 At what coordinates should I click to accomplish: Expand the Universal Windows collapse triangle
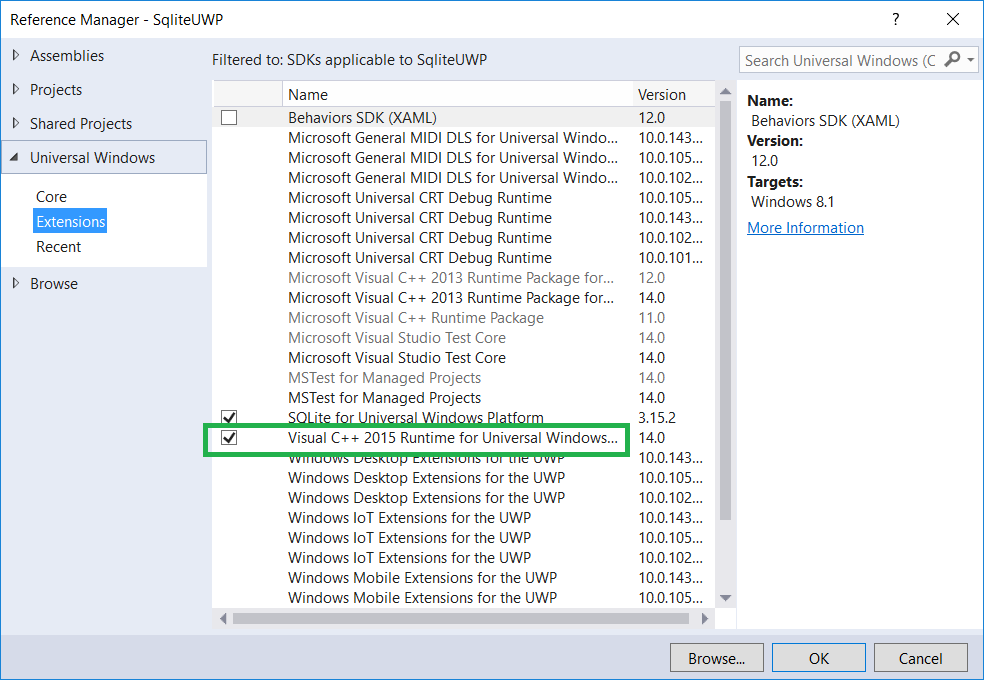[12, 157]
